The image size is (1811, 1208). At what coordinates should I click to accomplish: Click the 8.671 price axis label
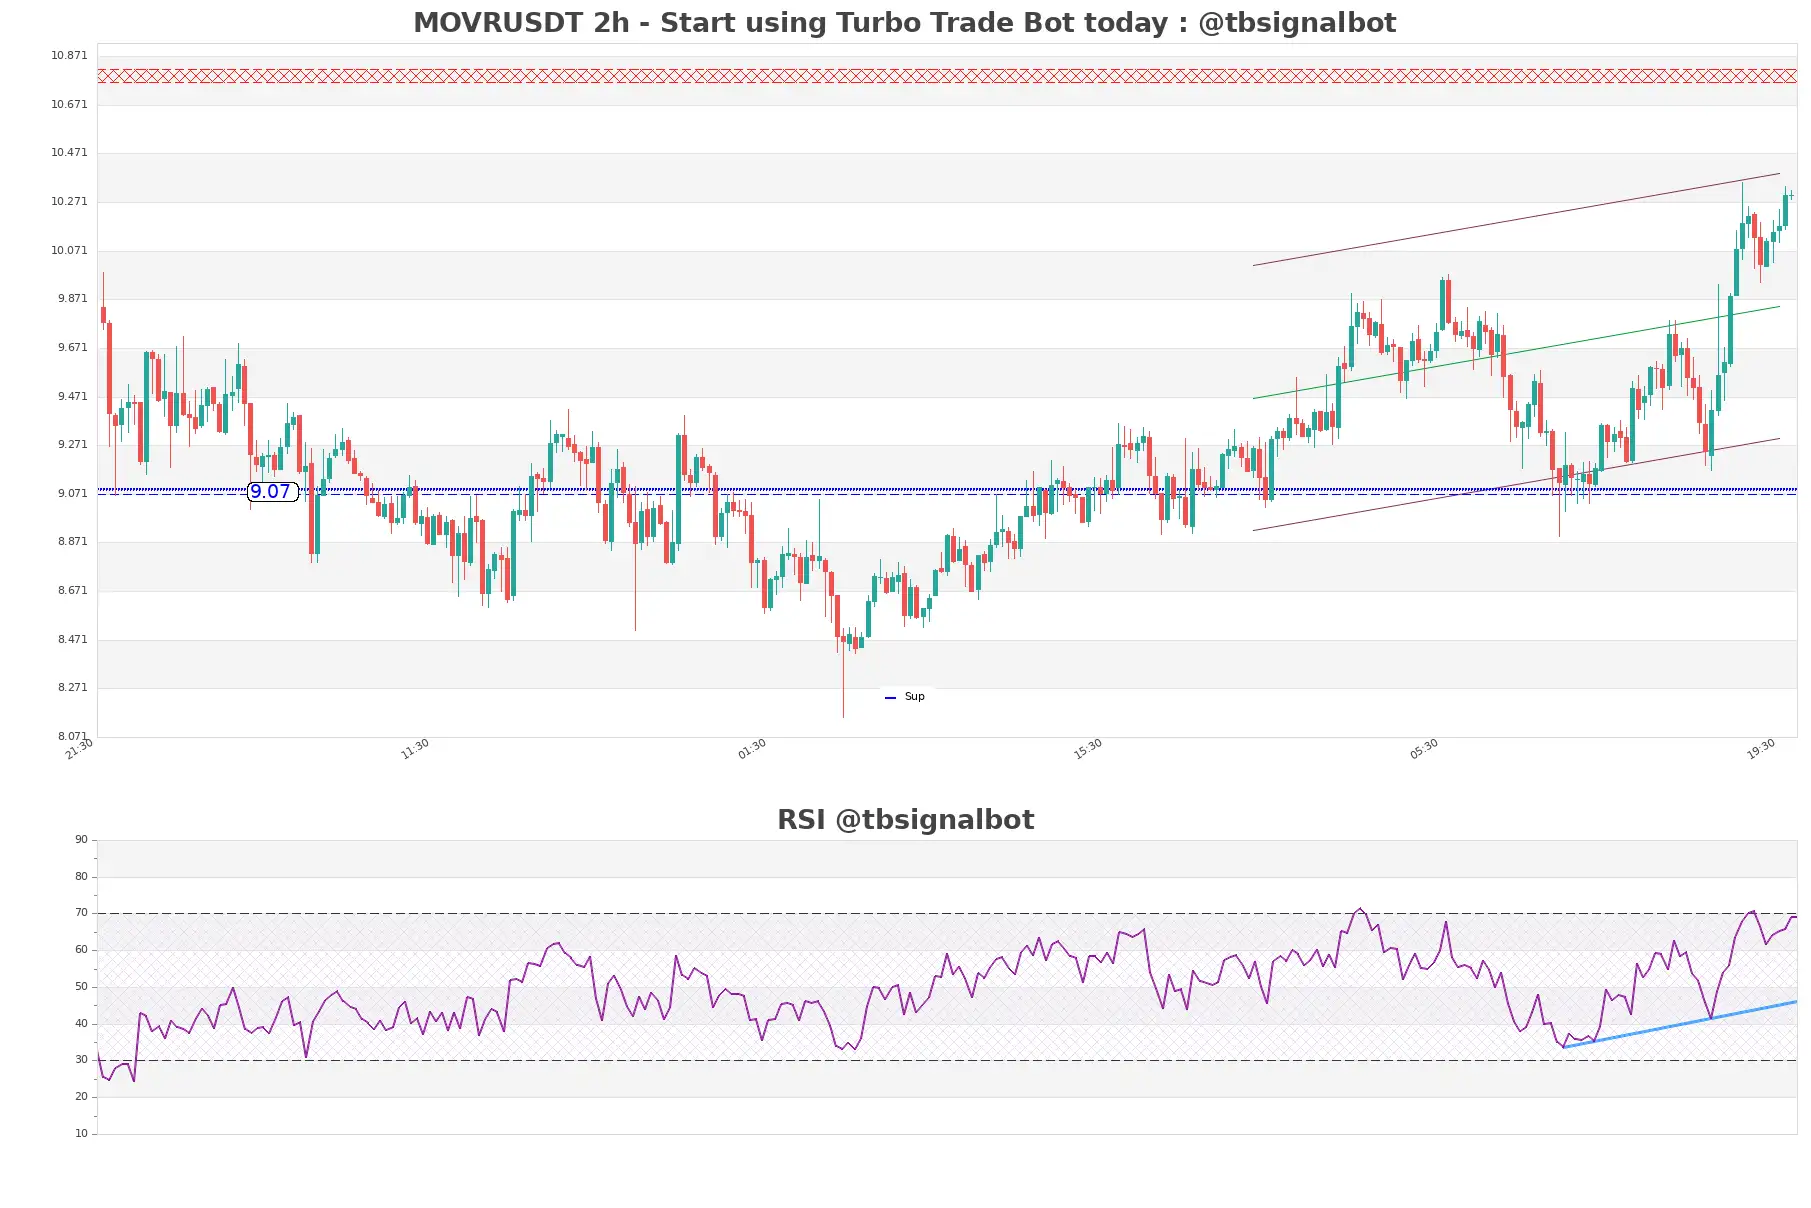[72, 590]
